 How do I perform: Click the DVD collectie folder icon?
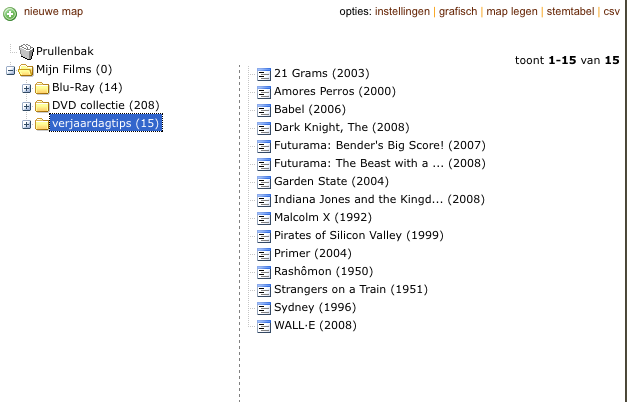42,106
